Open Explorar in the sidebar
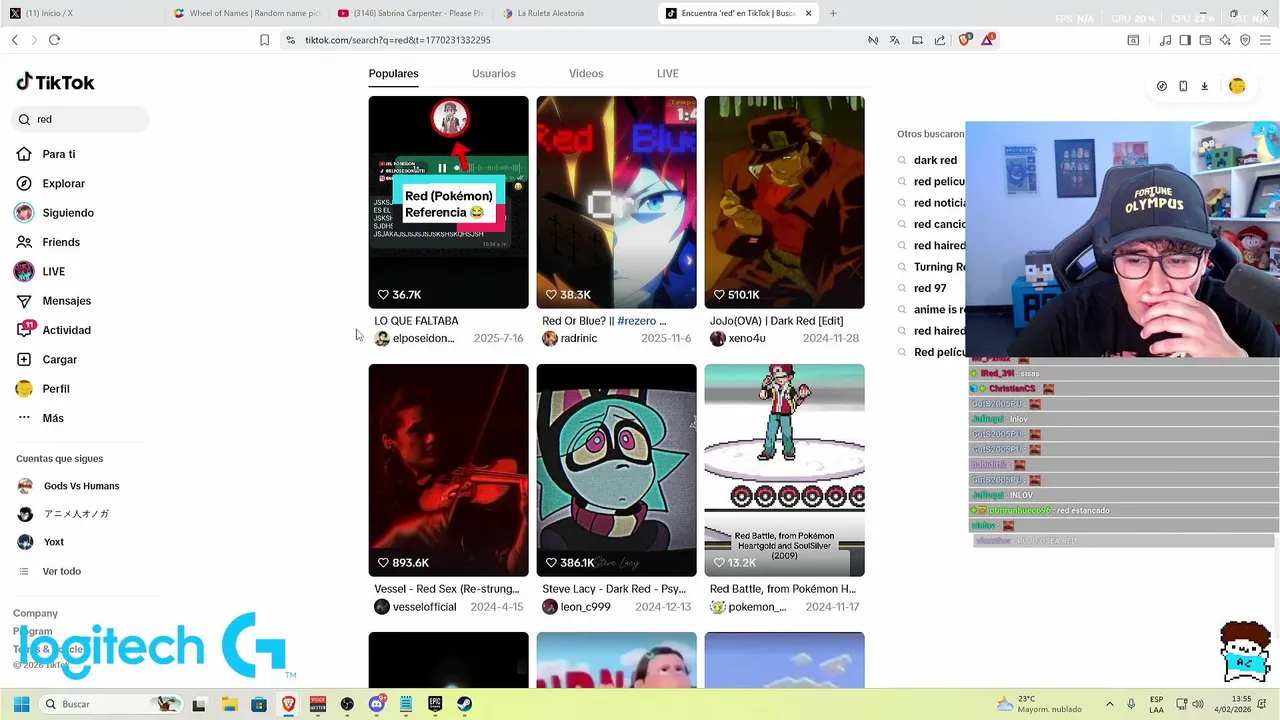 pyautogui.click(x=51, y=183)
